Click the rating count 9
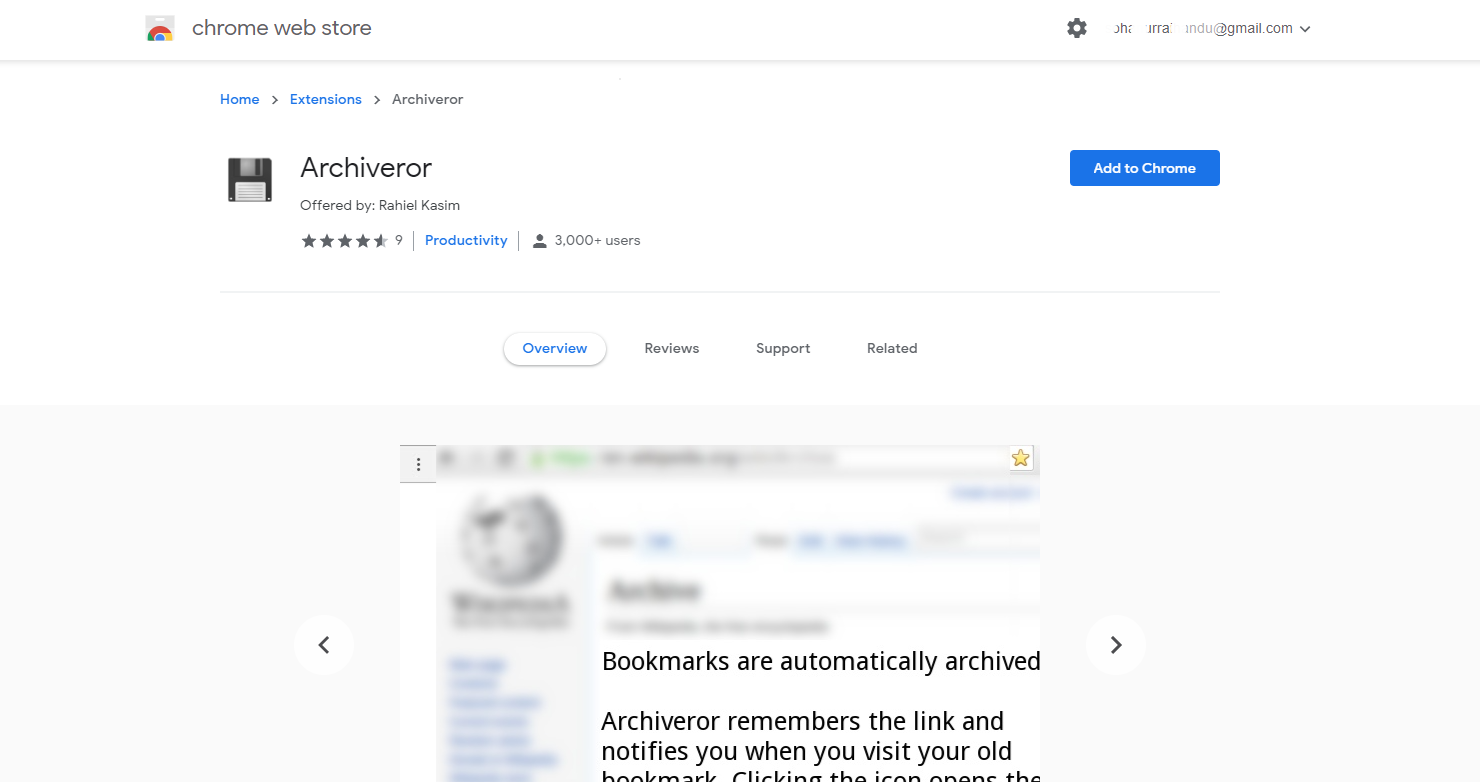1480x782 pixels. pos(399,241)
